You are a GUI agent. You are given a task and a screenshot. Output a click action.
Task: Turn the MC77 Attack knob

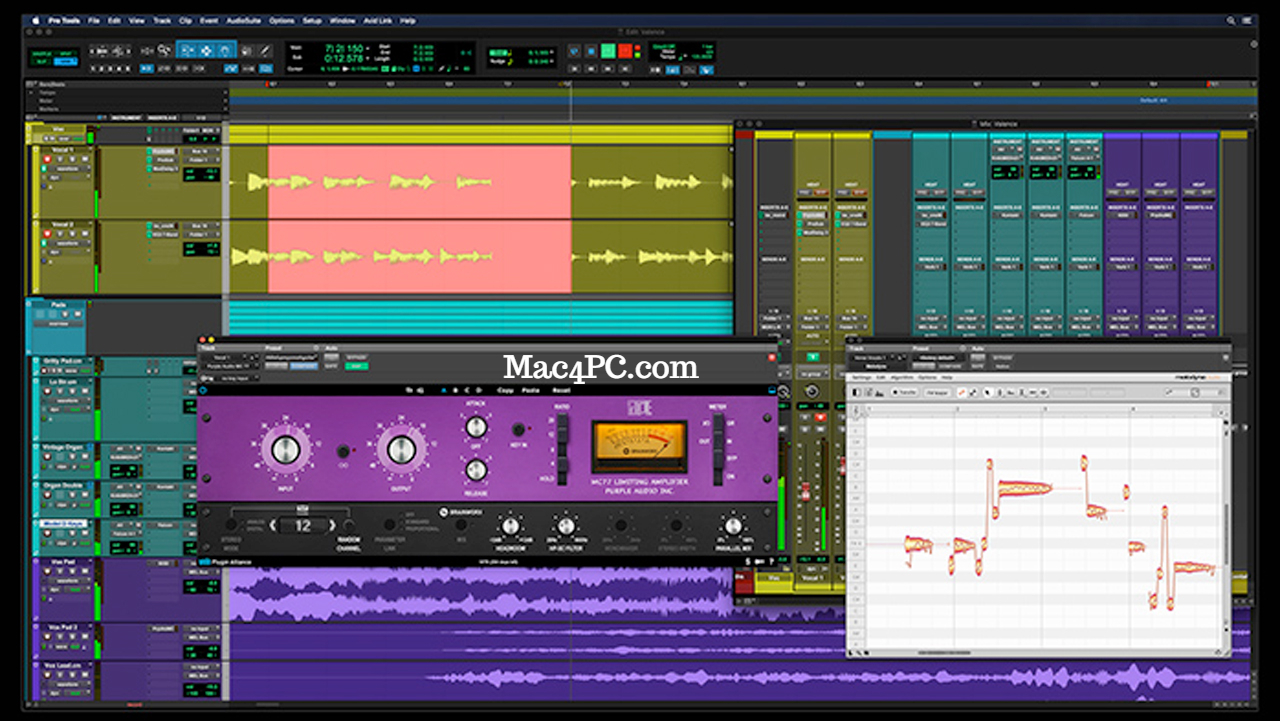pyautogui.click(x=476, y=428)
